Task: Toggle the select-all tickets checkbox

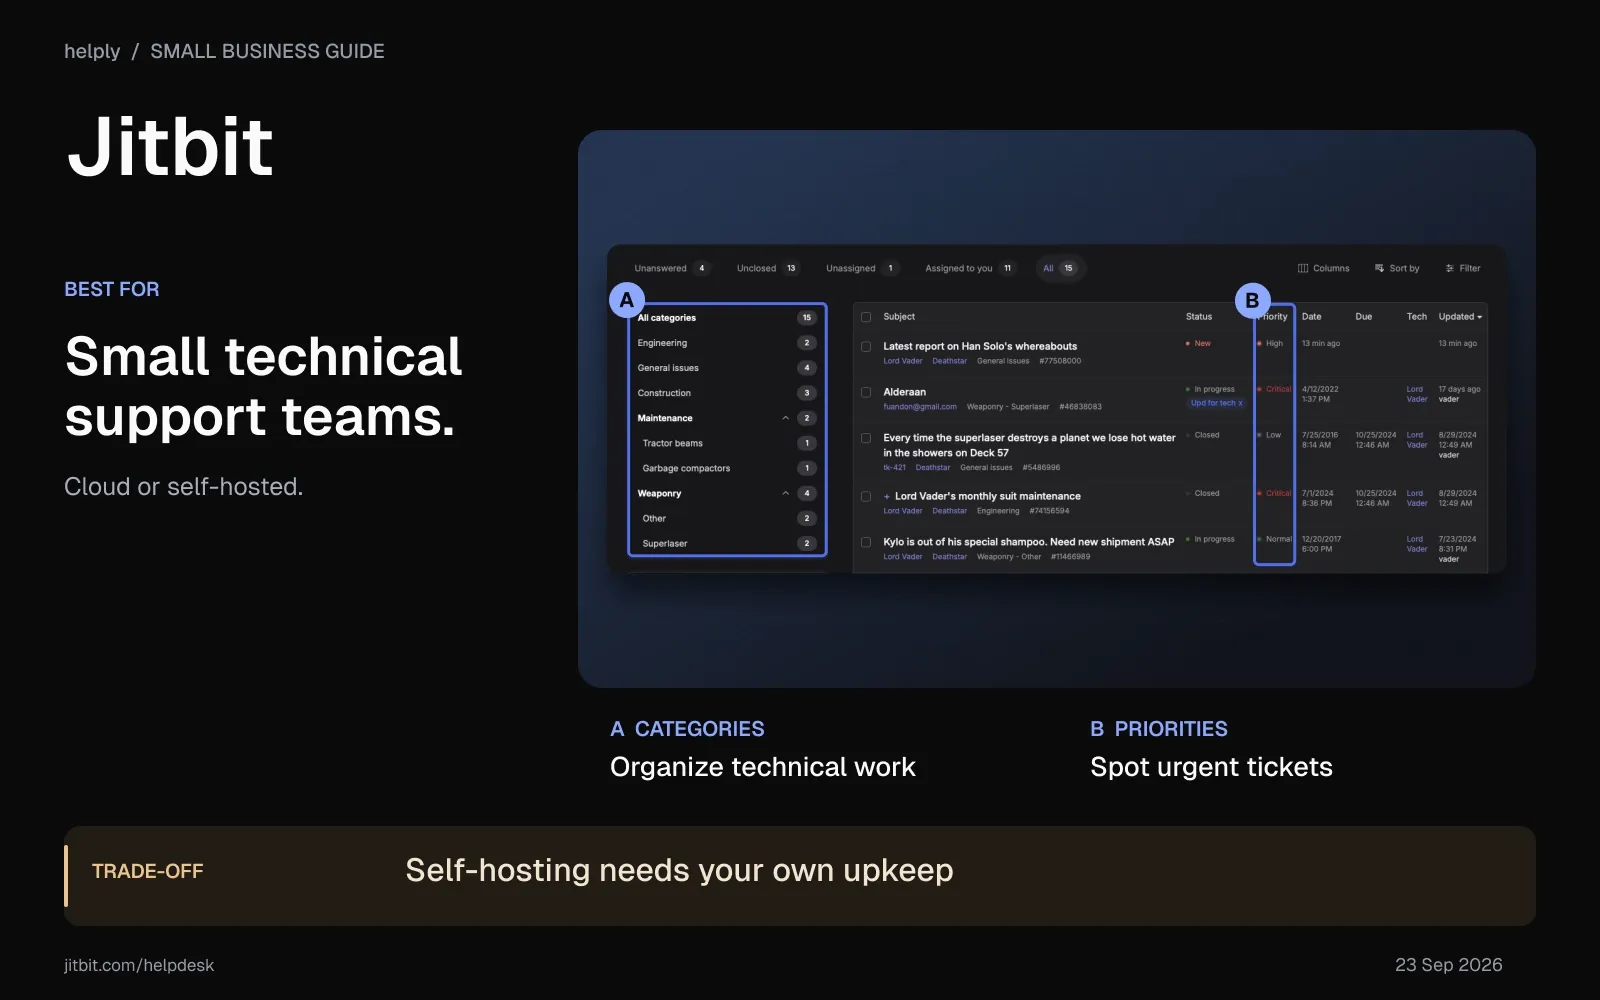Action: tap(866, 317)
